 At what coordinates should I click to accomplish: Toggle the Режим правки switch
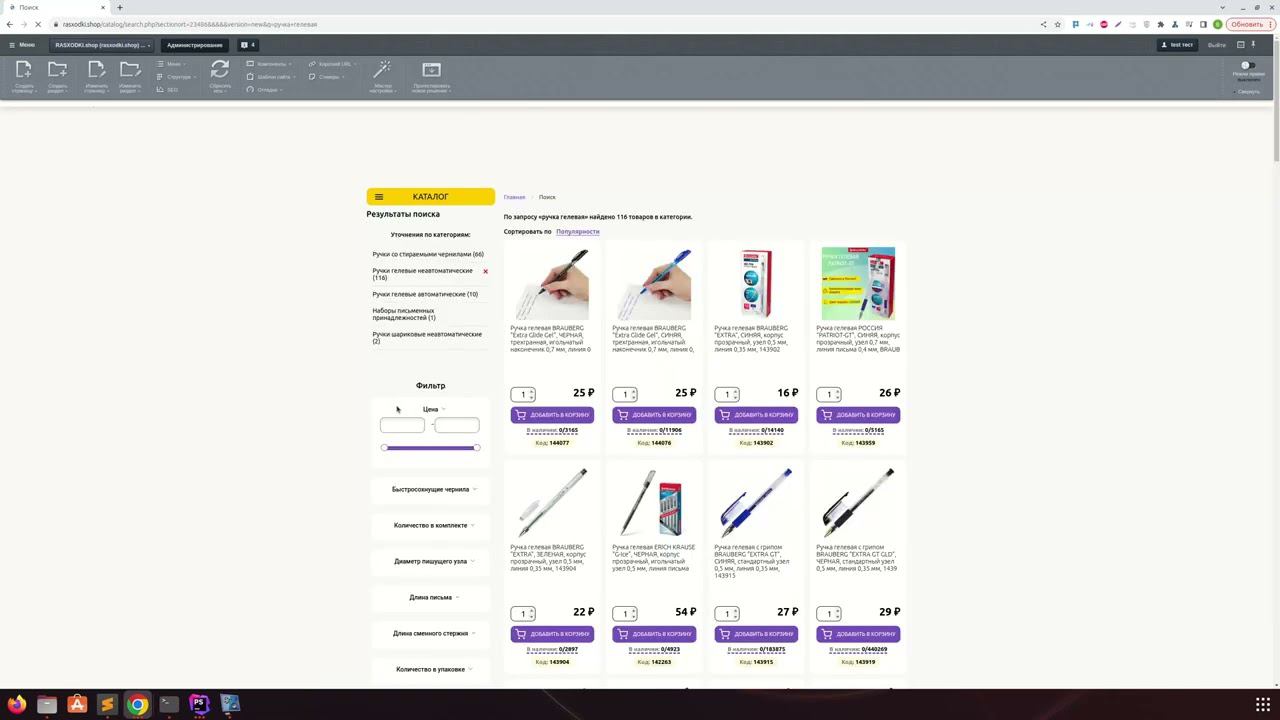point(1248,66)
